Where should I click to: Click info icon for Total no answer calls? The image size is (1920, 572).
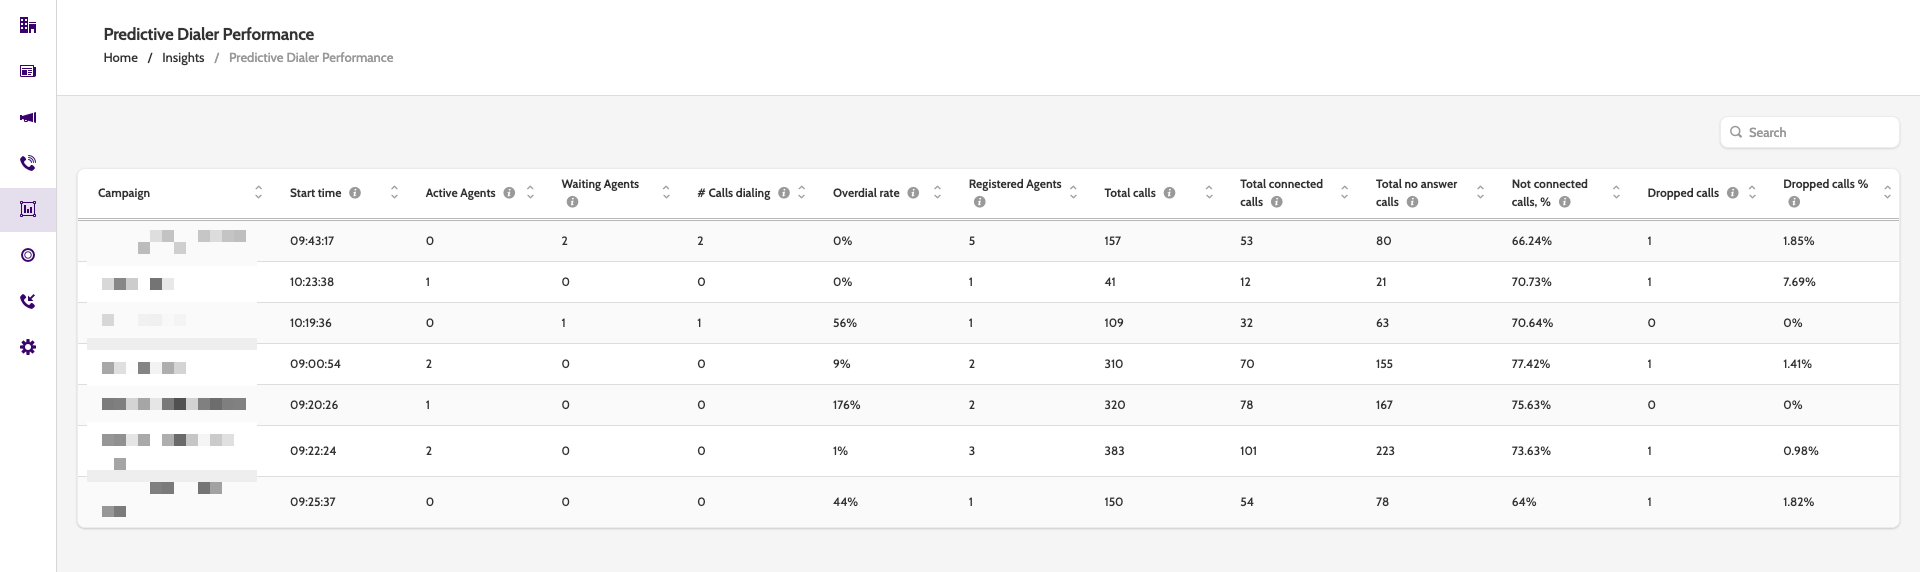click(1412, 202)
